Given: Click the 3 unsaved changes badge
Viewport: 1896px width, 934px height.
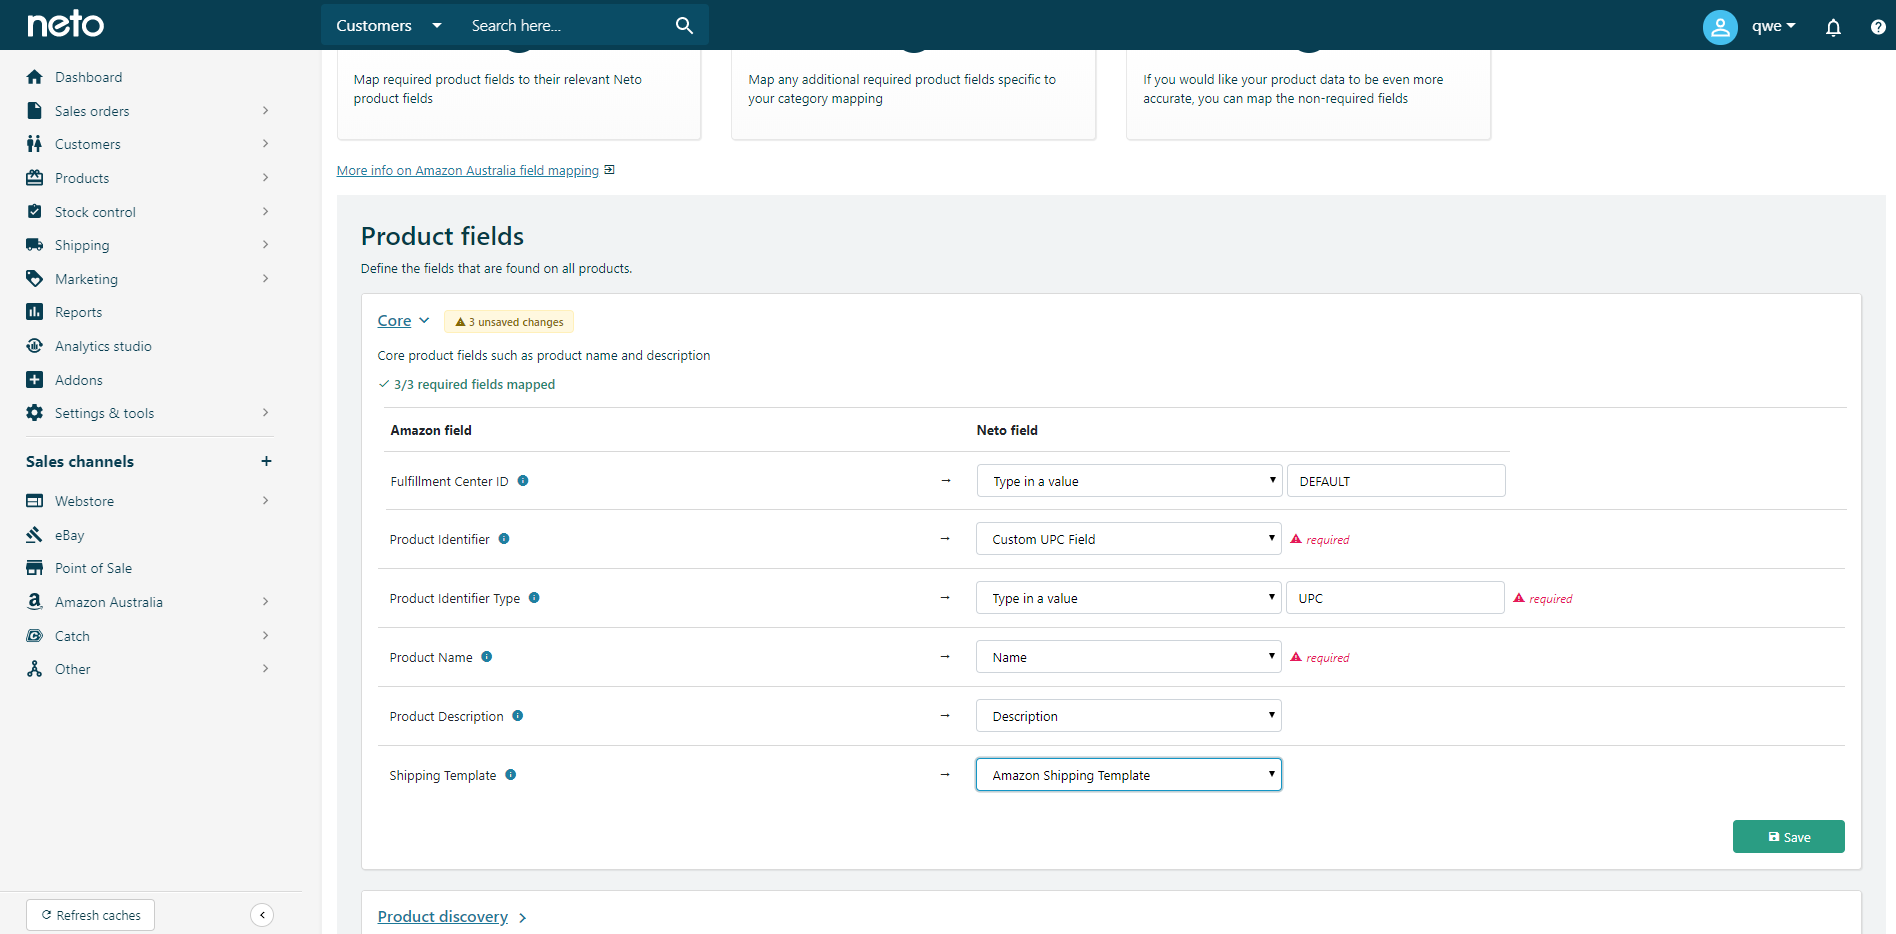Looking at the screenshot, I should [x=509, y=322].
